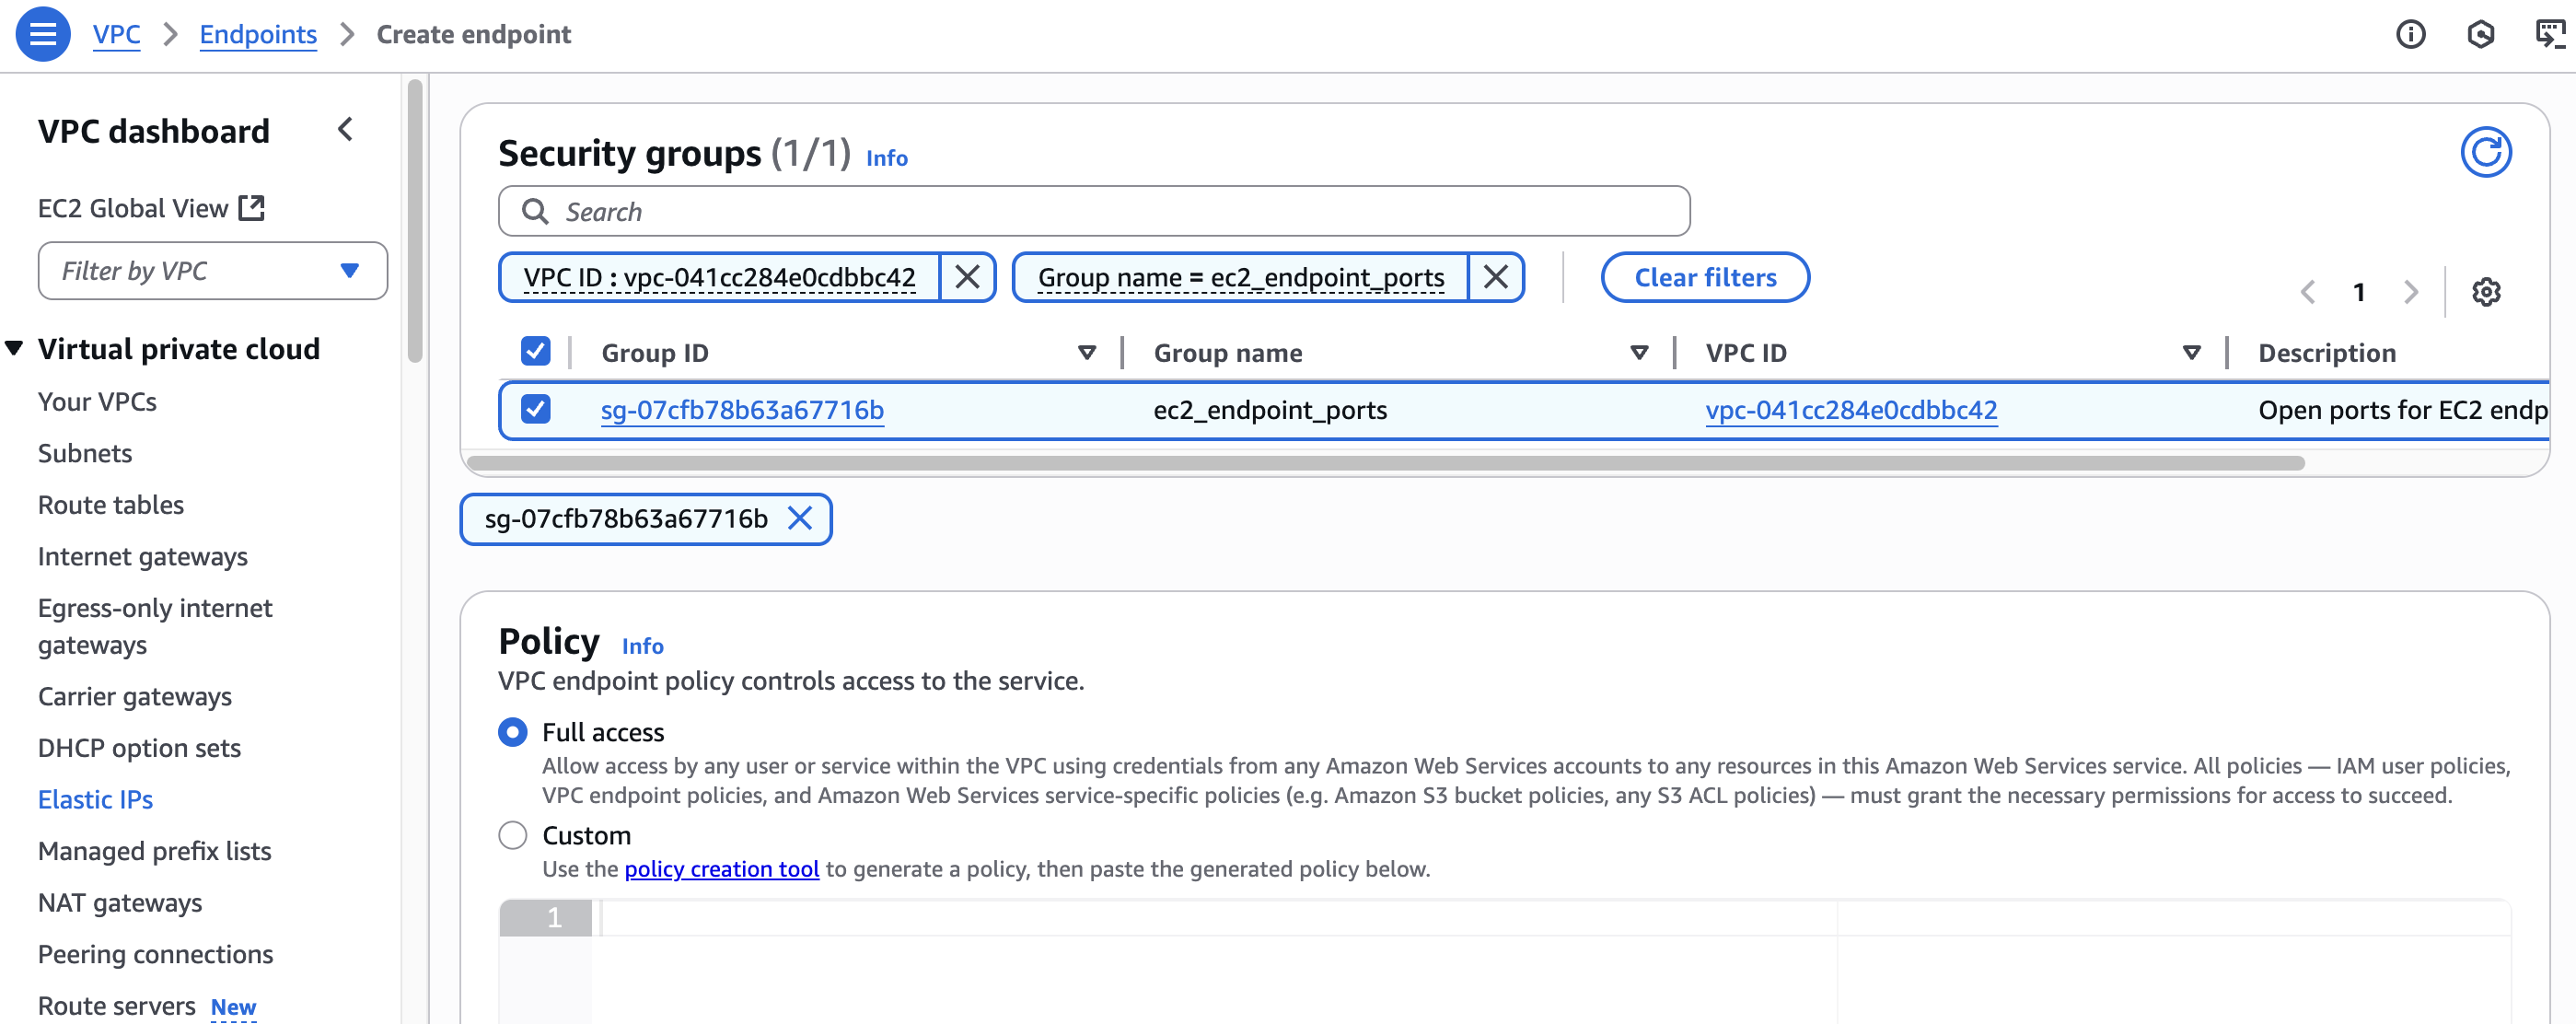Open table preferences gear icon
This screenshot has width=2576, height=1024.
coord(2485,292)
